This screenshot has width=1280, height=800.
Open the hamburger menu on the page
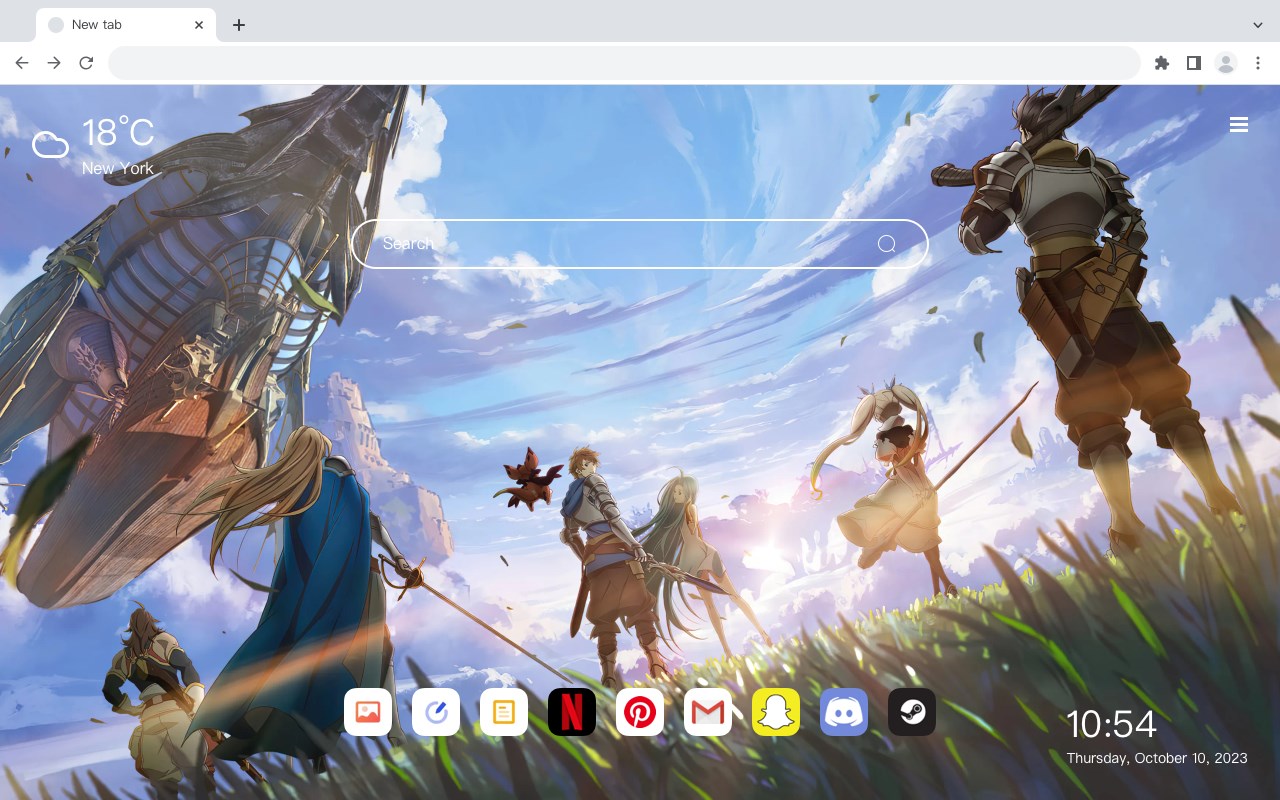1239,125
